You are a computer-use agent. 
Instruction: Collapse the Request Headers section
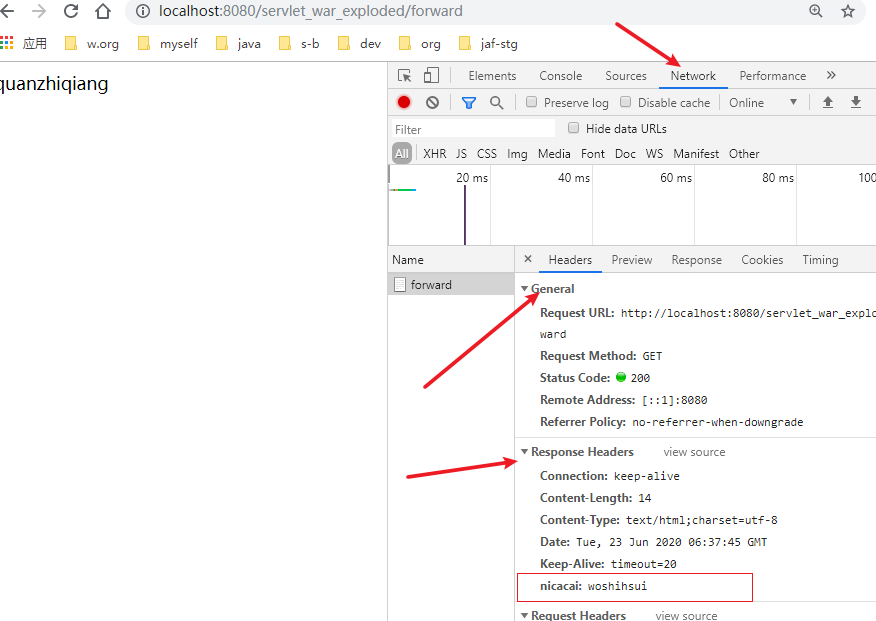pyautogui.click(x=525, y=615)
